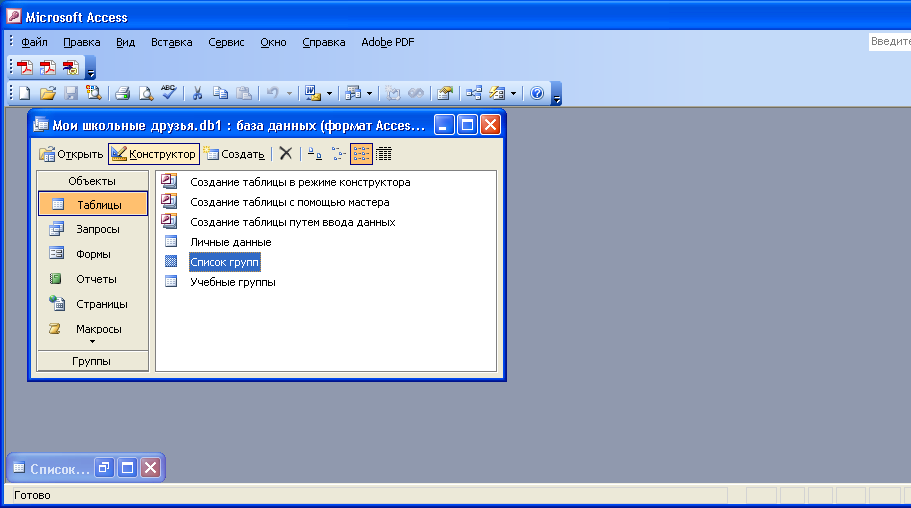
Task: Open the Сервис menu
Action: (x=226, y=42)
